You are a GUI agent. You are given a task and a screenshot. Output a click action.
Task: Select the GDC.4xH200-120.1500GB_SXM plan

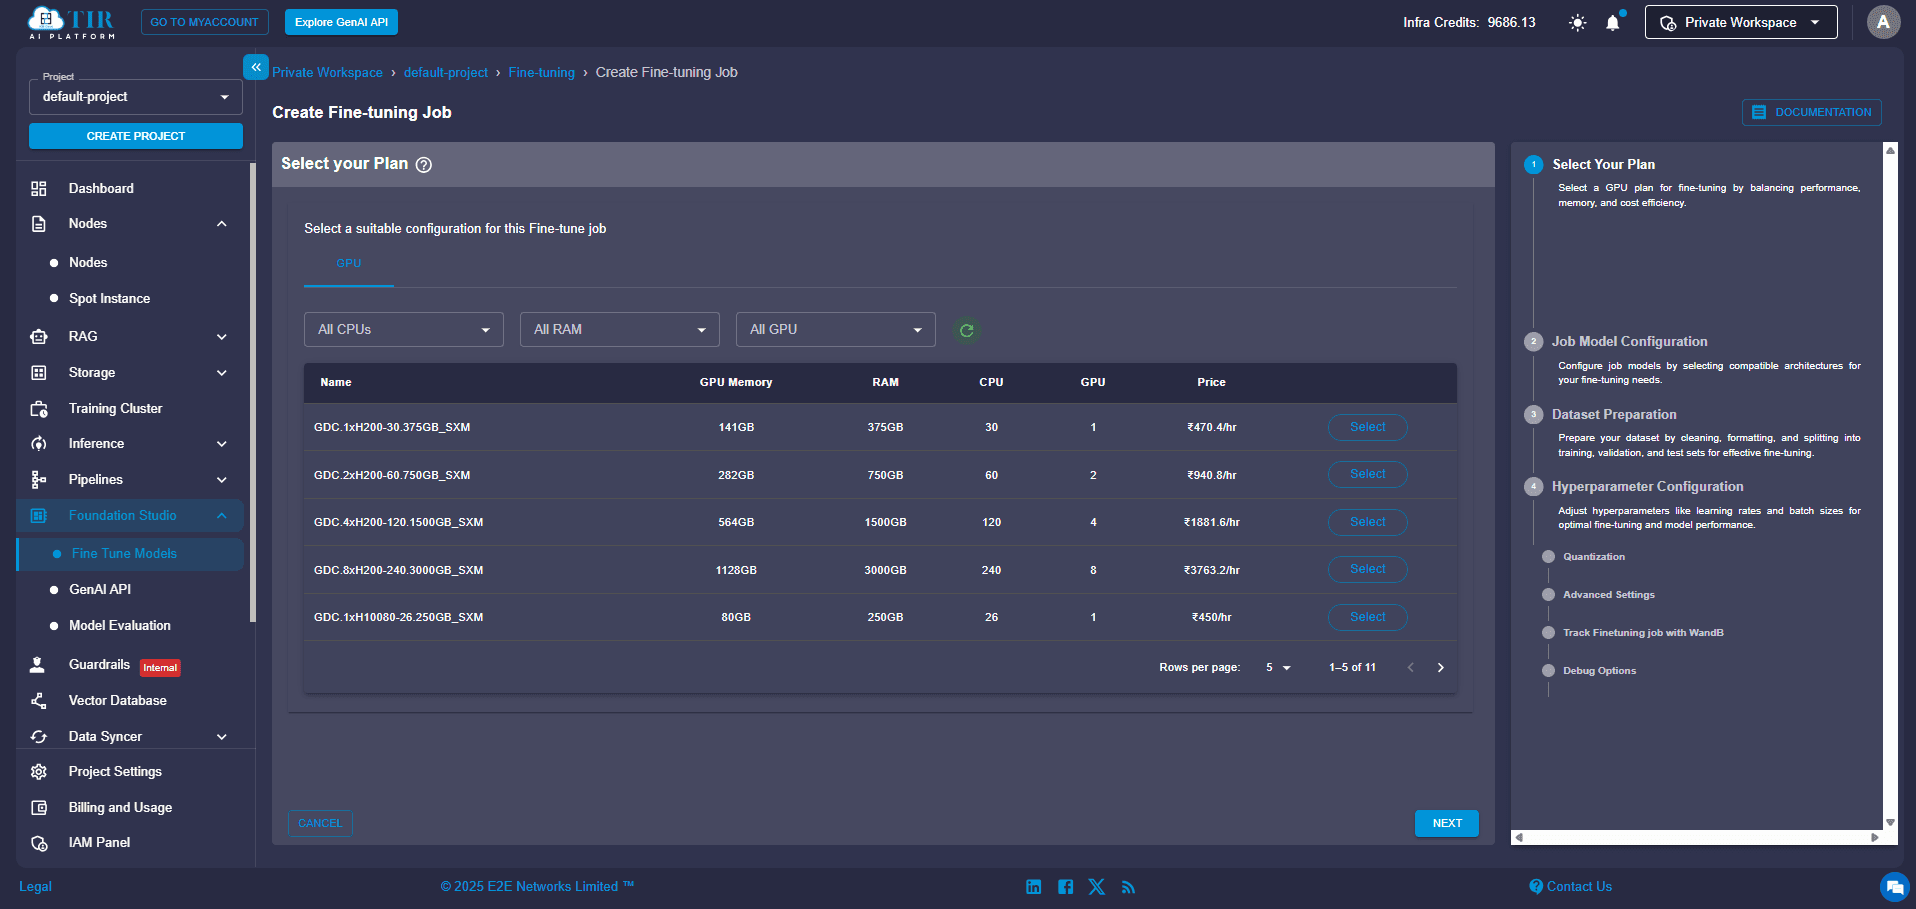coord(1368,522)
